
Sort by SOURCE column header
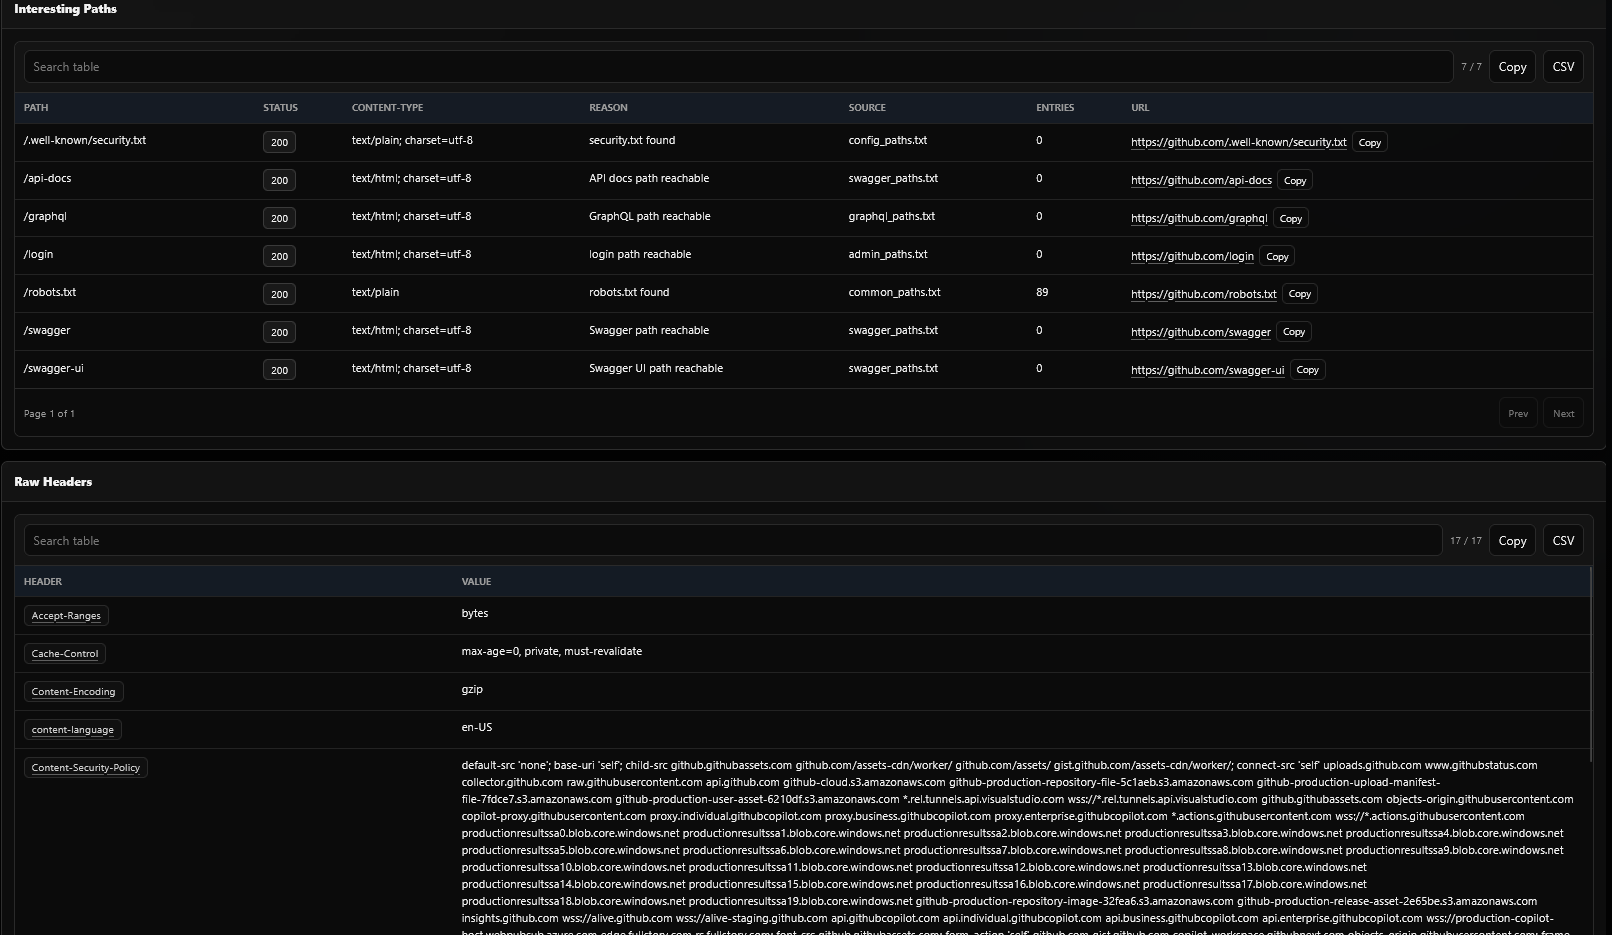(x=867, y=108)
